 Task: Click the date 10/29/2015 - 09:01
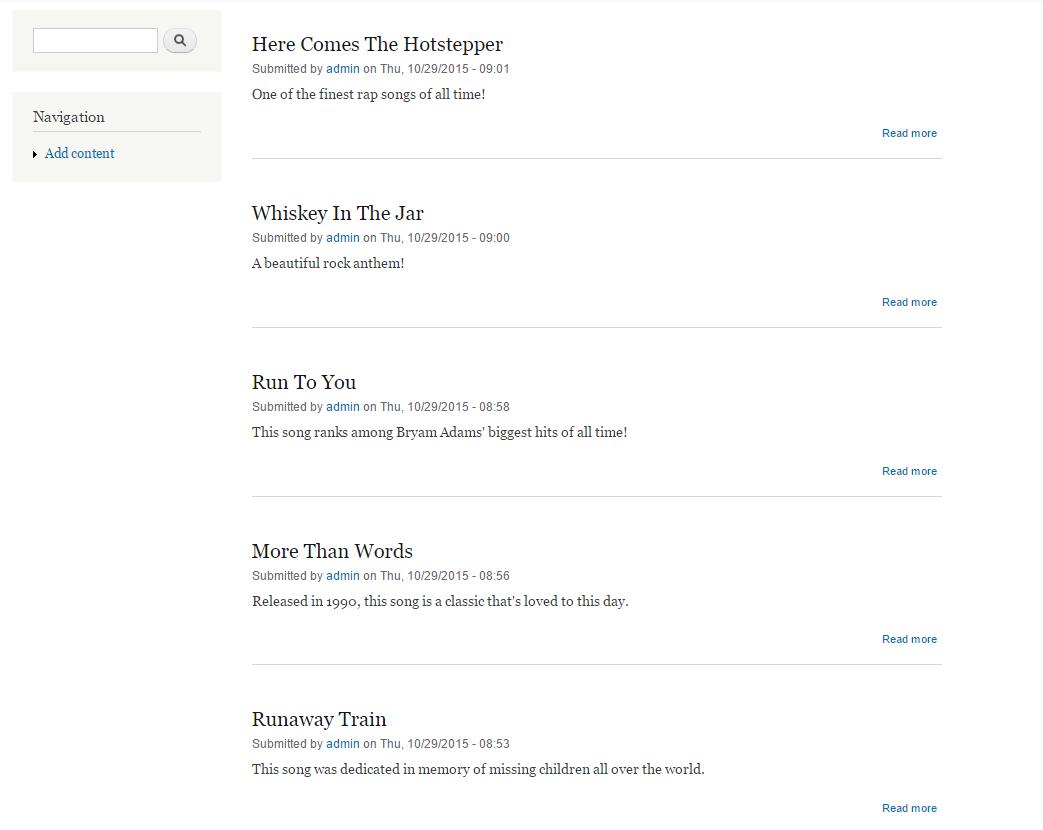458,69
